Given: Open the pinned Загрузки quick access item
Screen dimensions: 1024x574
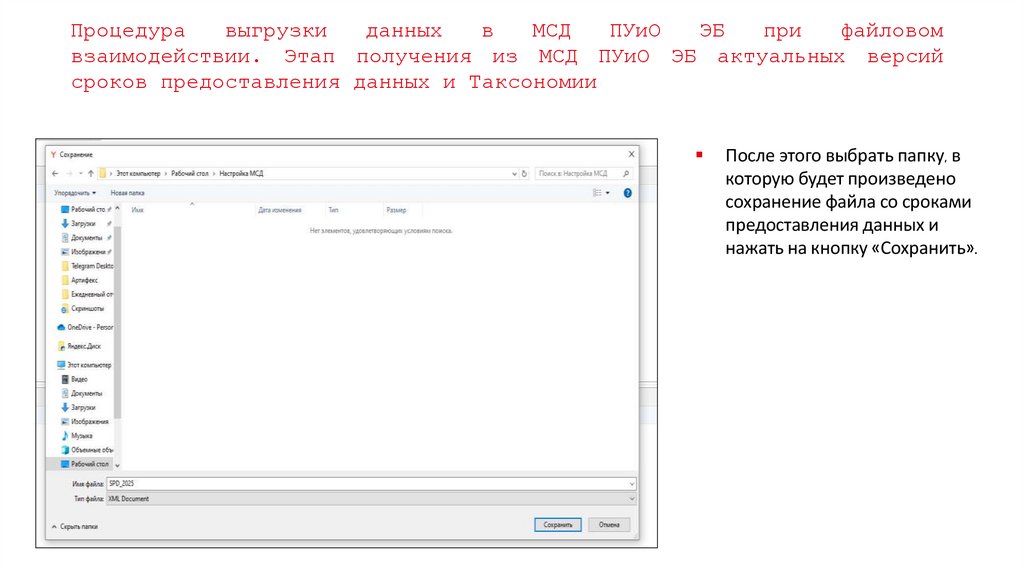Looking at the screenshot, I should pos(86,224).
